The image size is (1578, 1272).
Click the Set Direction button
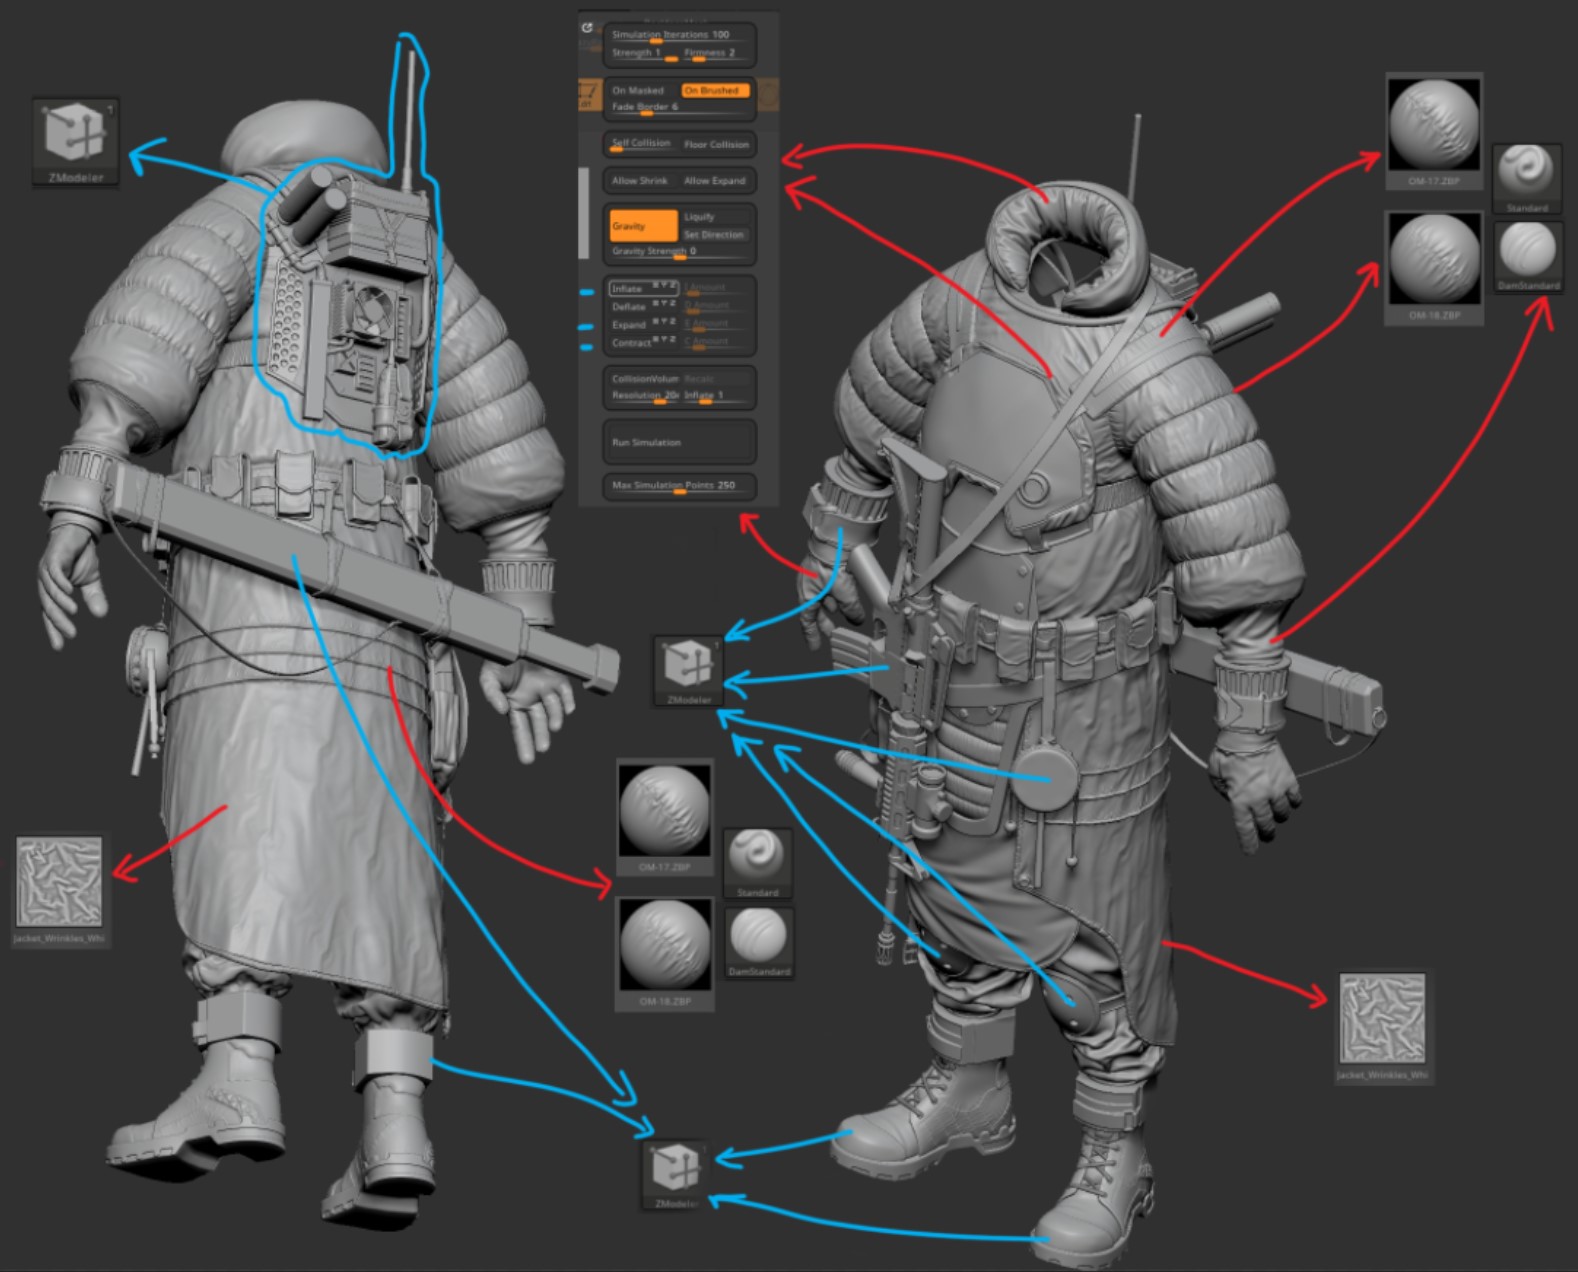pyautogui.click(x=715, y=235)
